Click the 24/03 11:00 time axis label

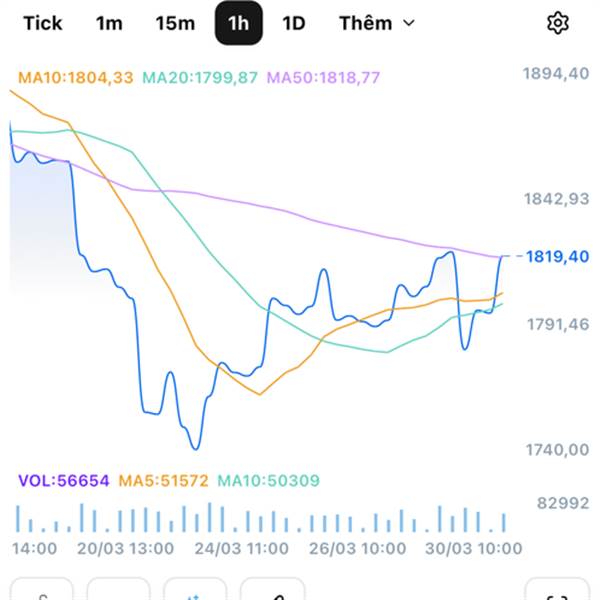(x=243, y=548)
